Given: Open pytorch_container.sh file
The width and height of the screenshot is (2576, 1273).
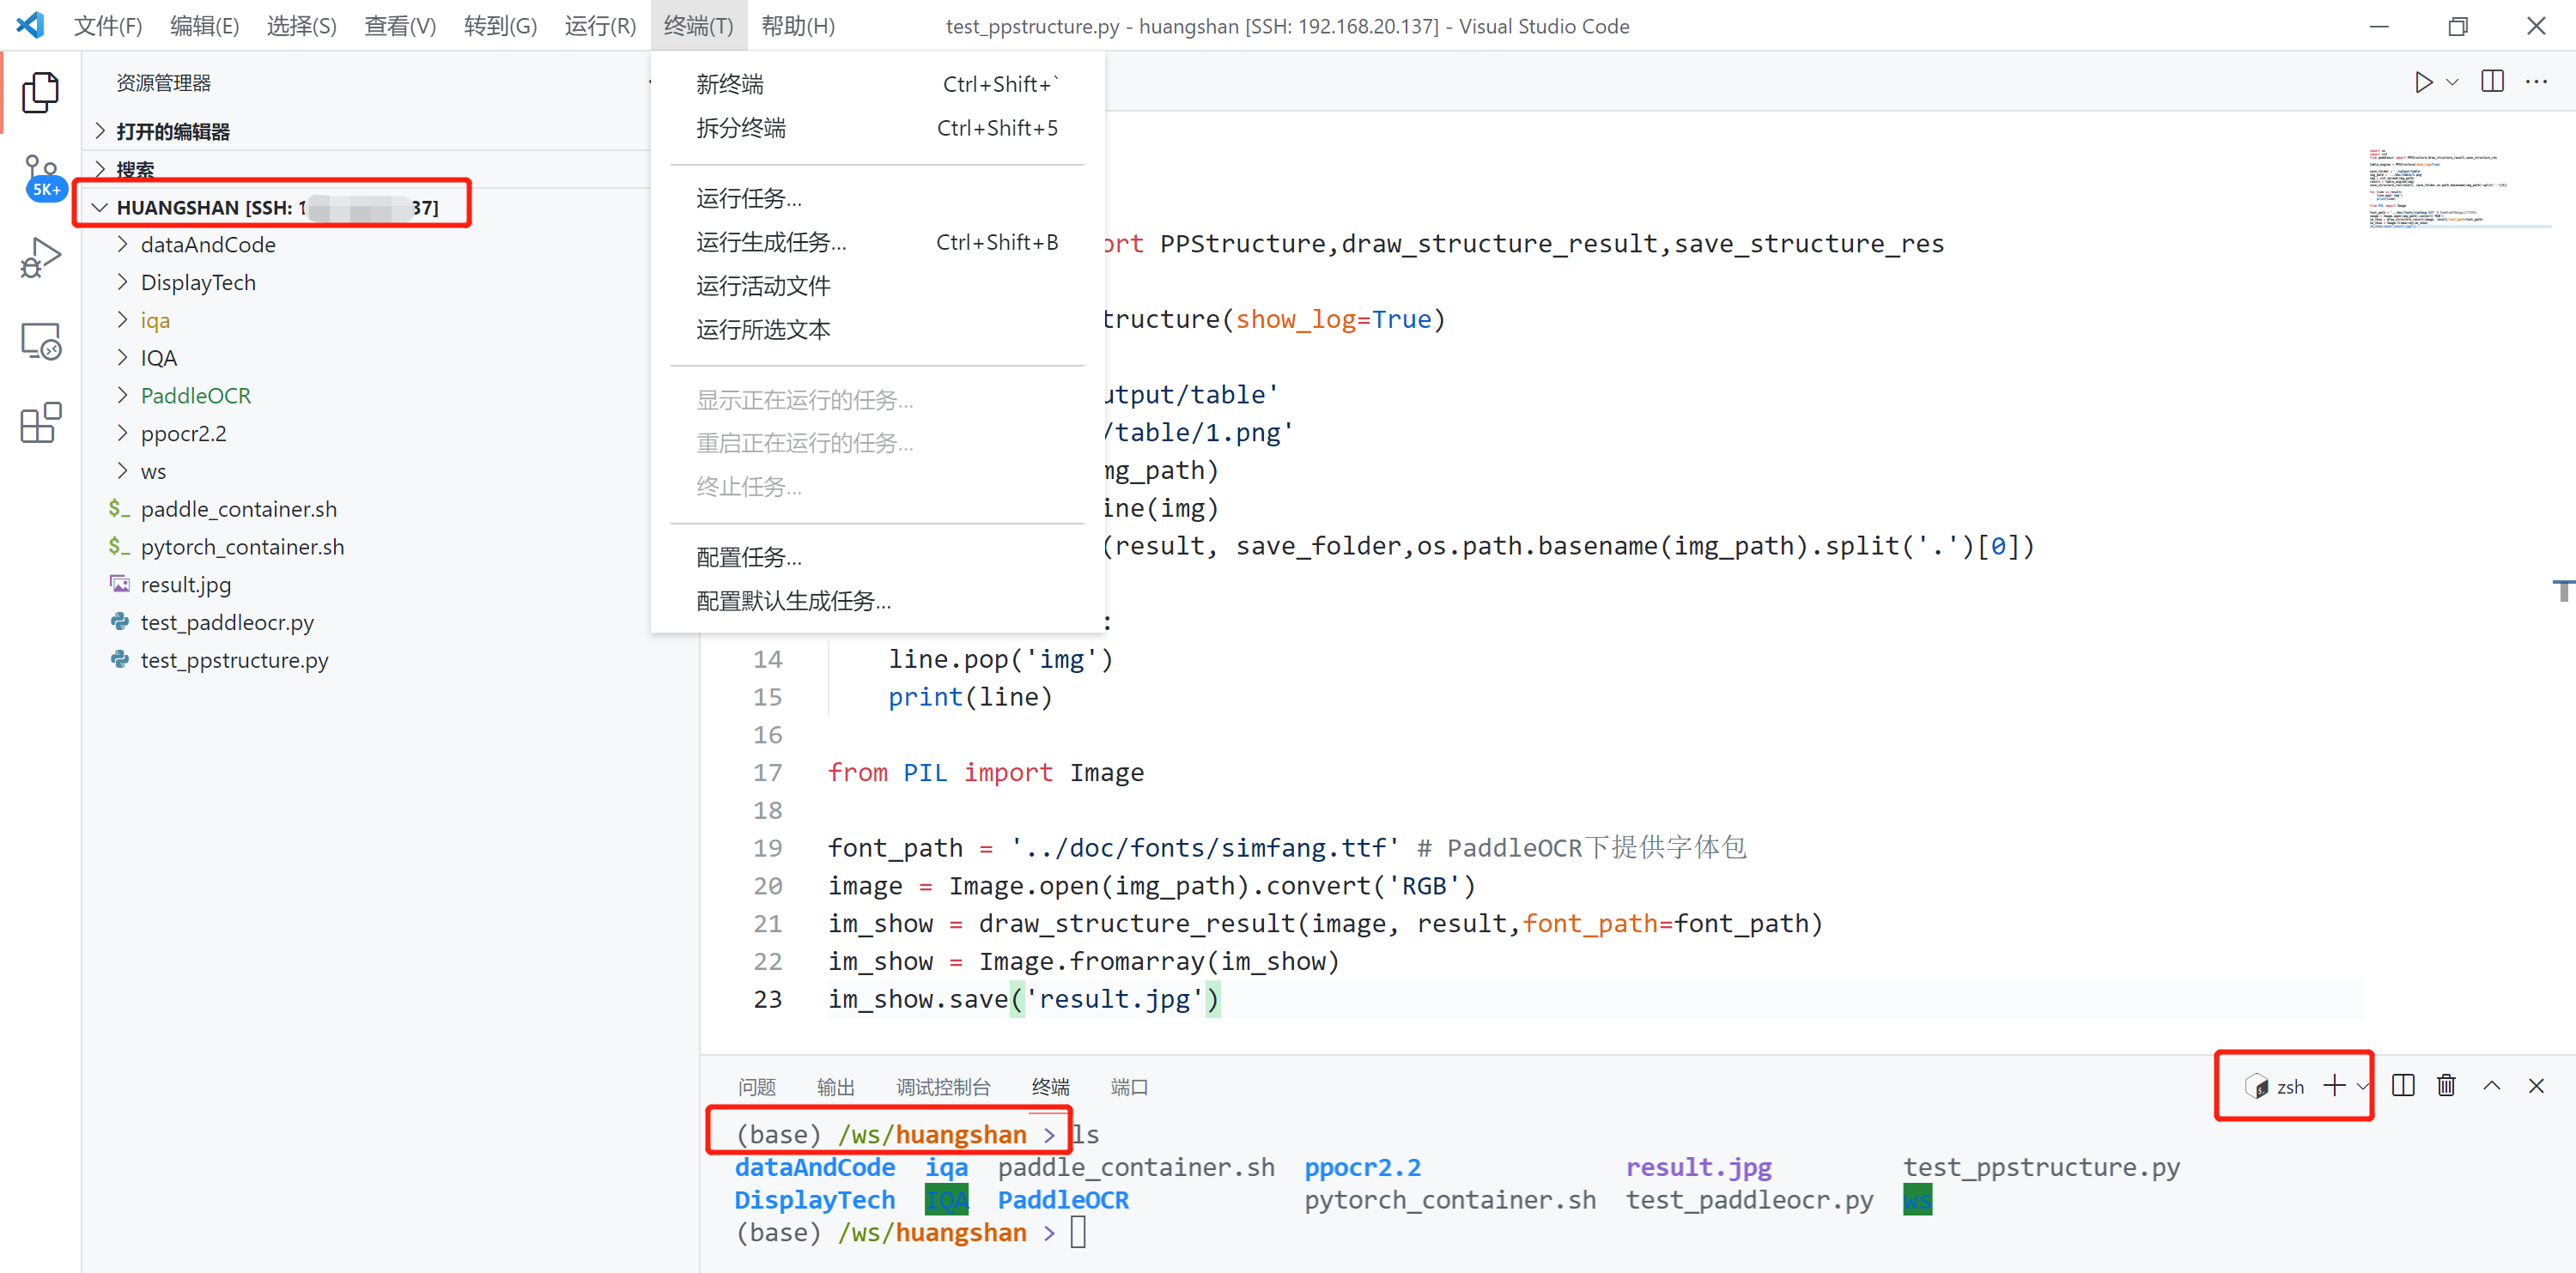Looking at the screenshot, I should click(x=242, y=547).
